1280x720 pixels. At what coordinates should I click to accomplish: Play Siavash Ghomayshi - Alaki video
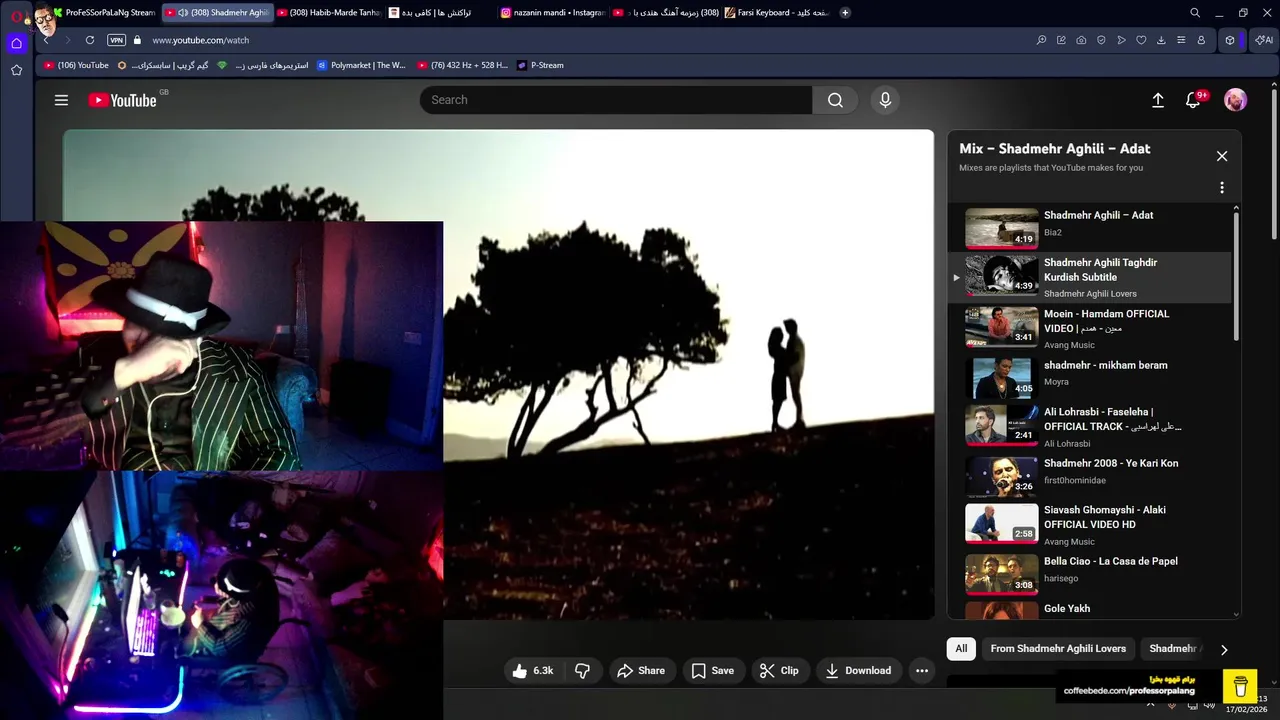click(1090, 524)
